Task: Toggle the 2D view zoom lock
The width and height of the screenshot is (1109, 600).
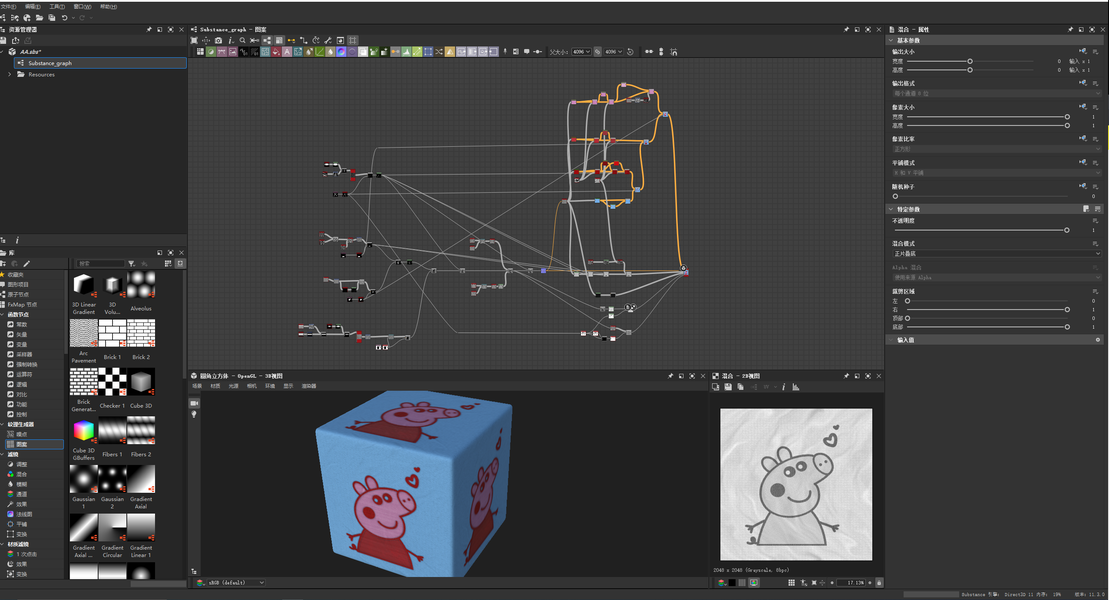Action: pos(879,583)
